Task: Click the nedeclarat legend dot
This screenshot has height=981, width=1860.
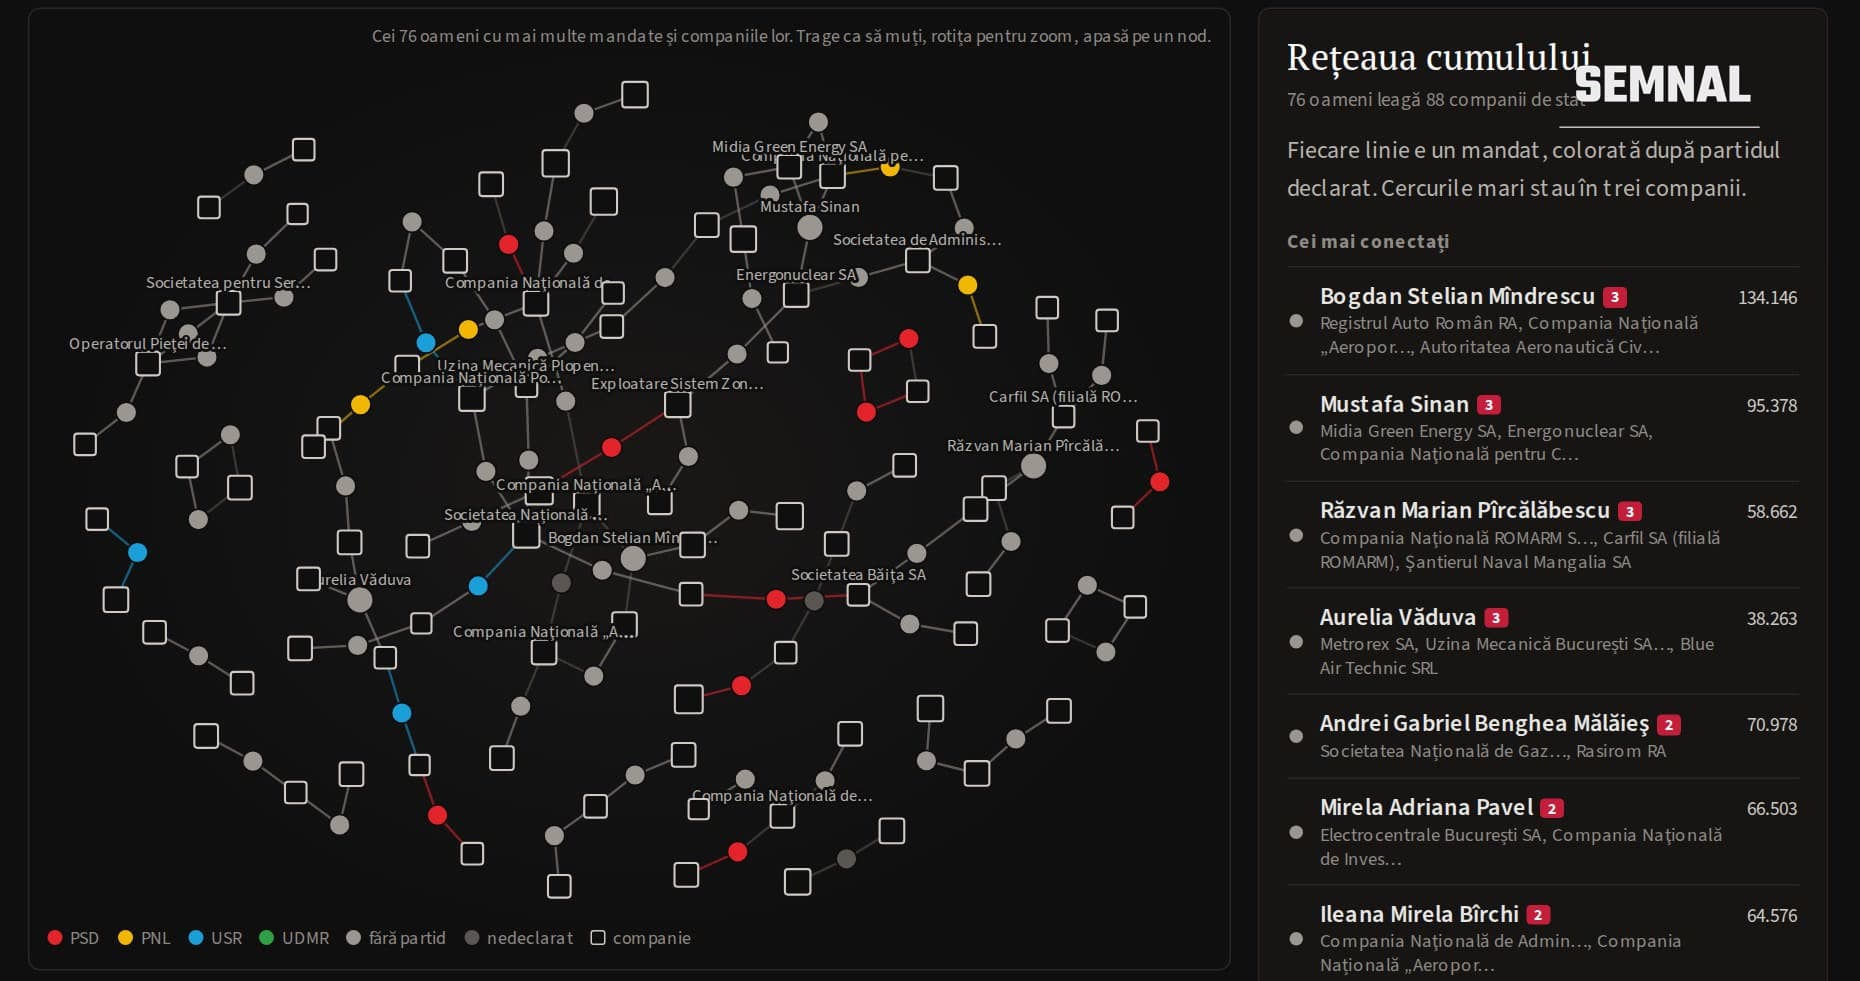Action: click(x=472, y=938)
